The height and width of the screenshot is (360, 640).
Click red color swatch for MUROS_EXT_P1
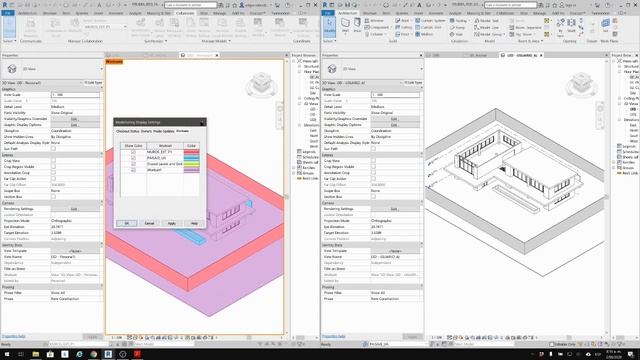(x=191, y=152)
